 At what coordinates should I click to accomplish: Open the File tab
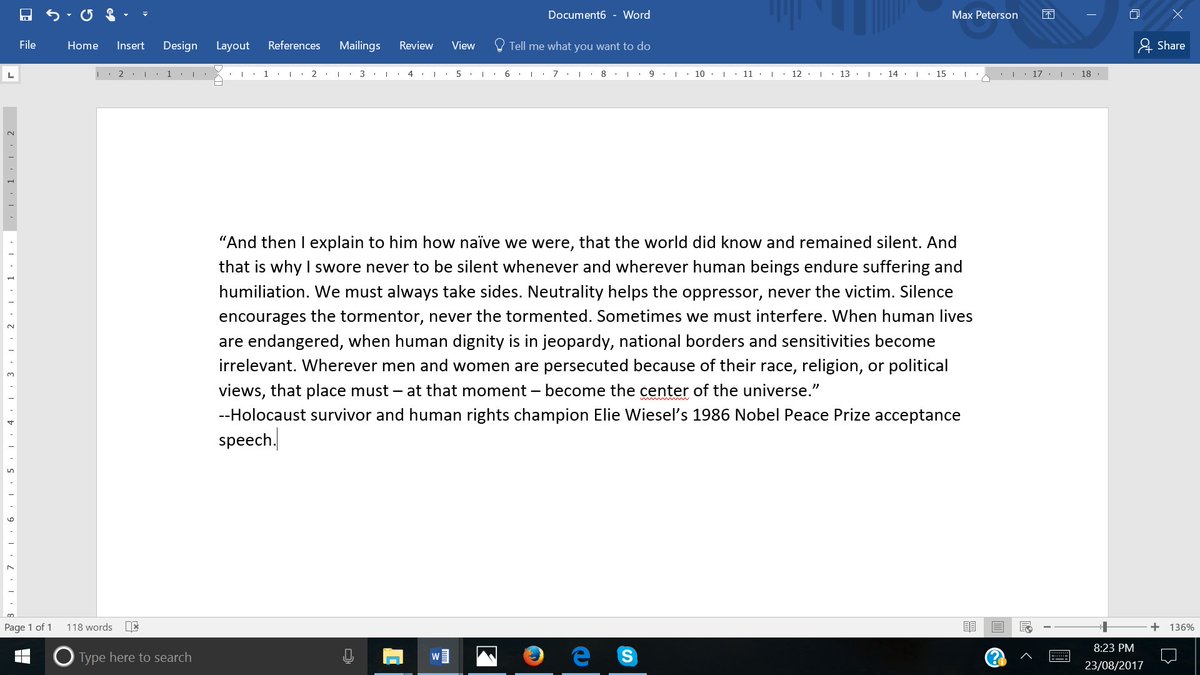point(28,45)
